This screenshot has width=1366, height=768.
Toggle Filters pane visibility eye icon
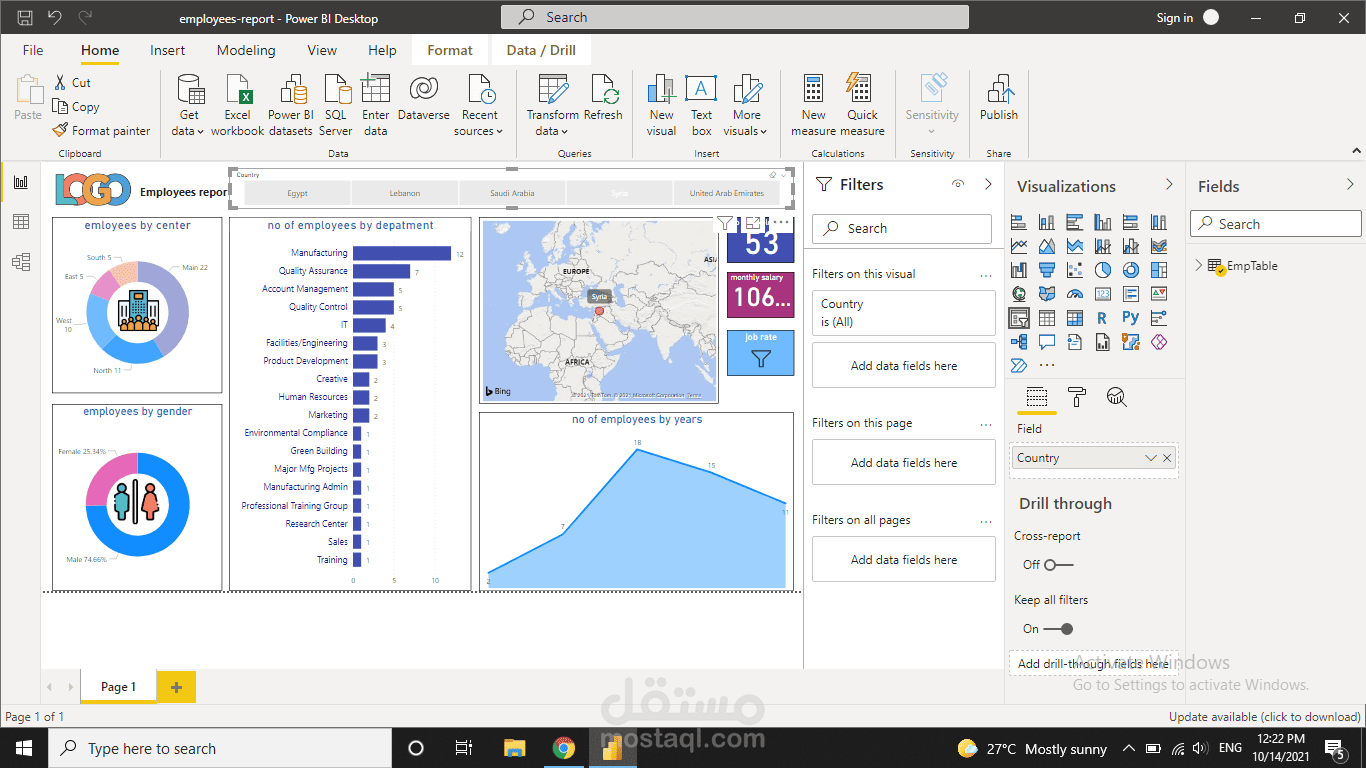[958, 184]
